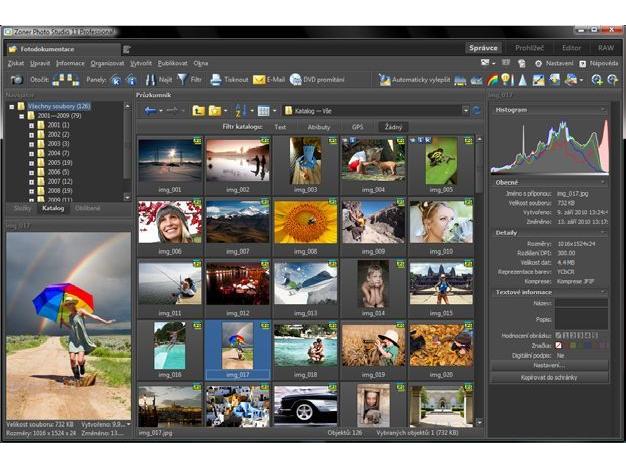Screen dimensions: 626x469
Task: Click the refresh icon beside catalog path
Action: tap(476, 111)
